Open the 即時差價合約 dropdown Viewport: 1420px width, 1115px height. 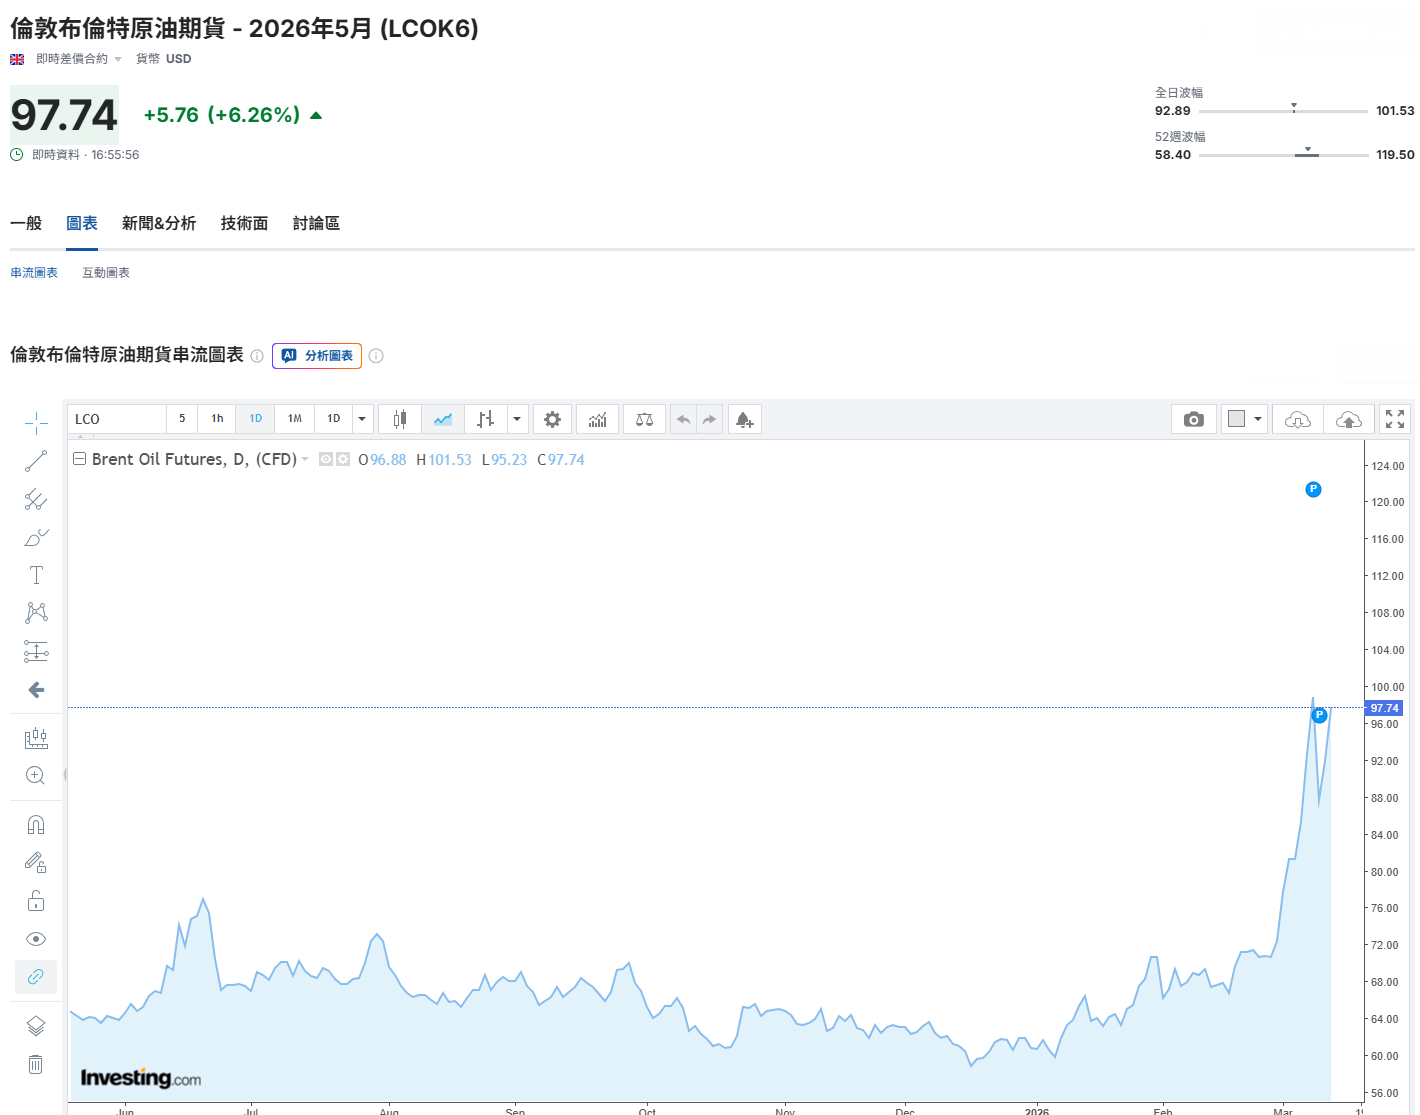click(78, 59)
